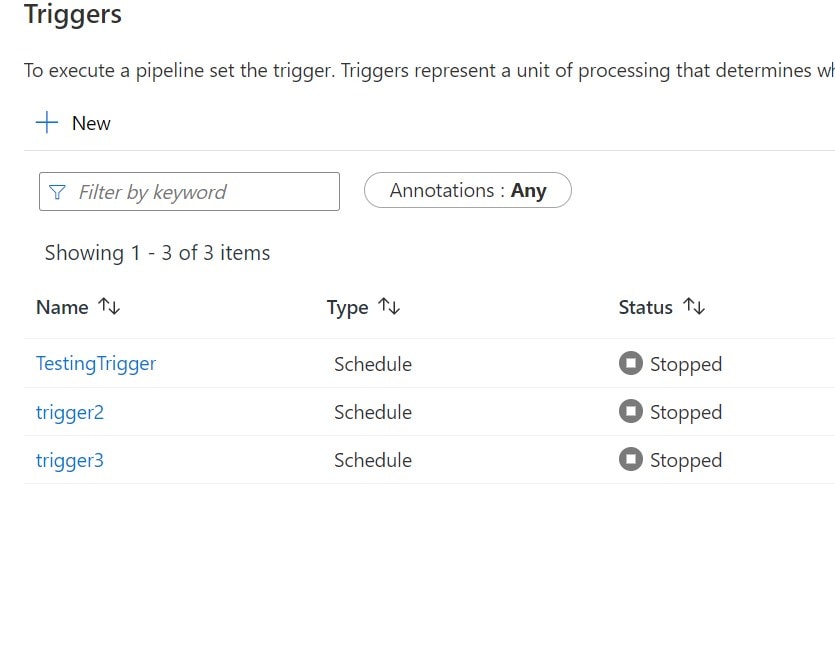The height and width of the screenshot is (652, 835).
Task: Click the Name column header
Action: tap(62, 307)
